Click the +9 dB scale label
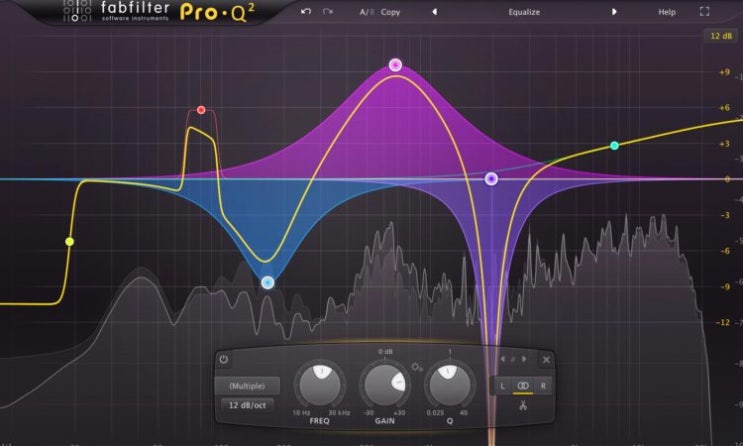 (x=725, y=72)
